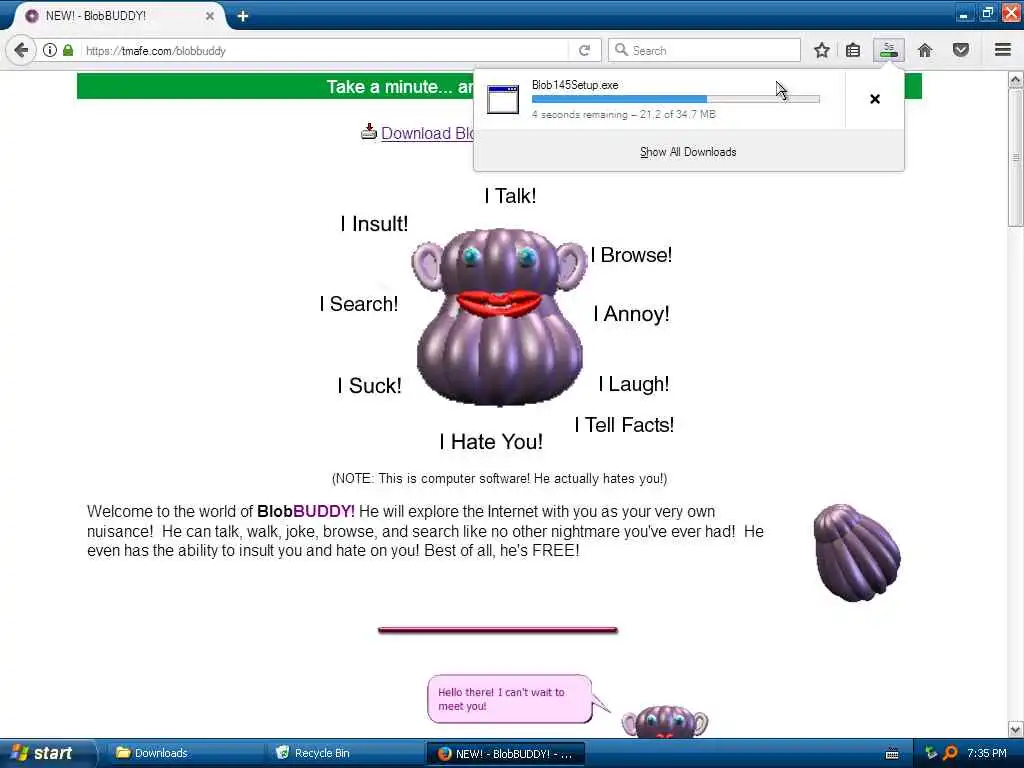The image size is (1024, 768).
Task: Click the download progress bar
Action: (x=675, y=99)
